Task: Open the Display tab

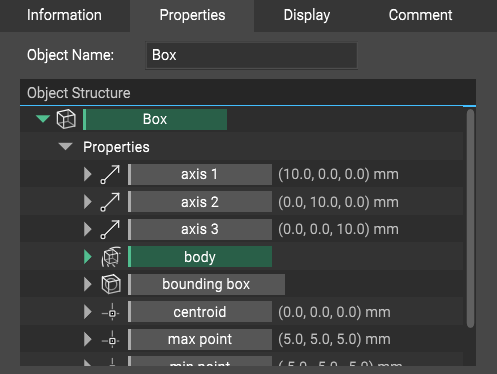Action: tap(307, 15)
